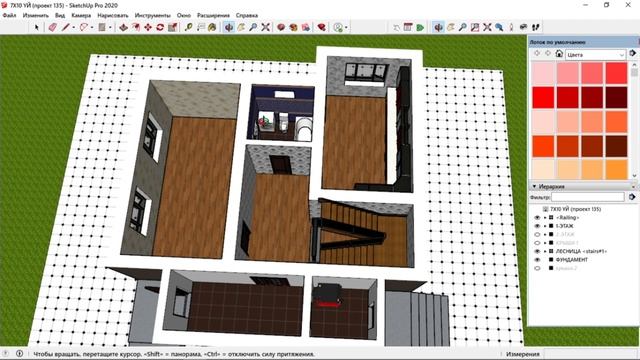Click the highlighted Orbit tool in left toolbar

pos(229,27)
